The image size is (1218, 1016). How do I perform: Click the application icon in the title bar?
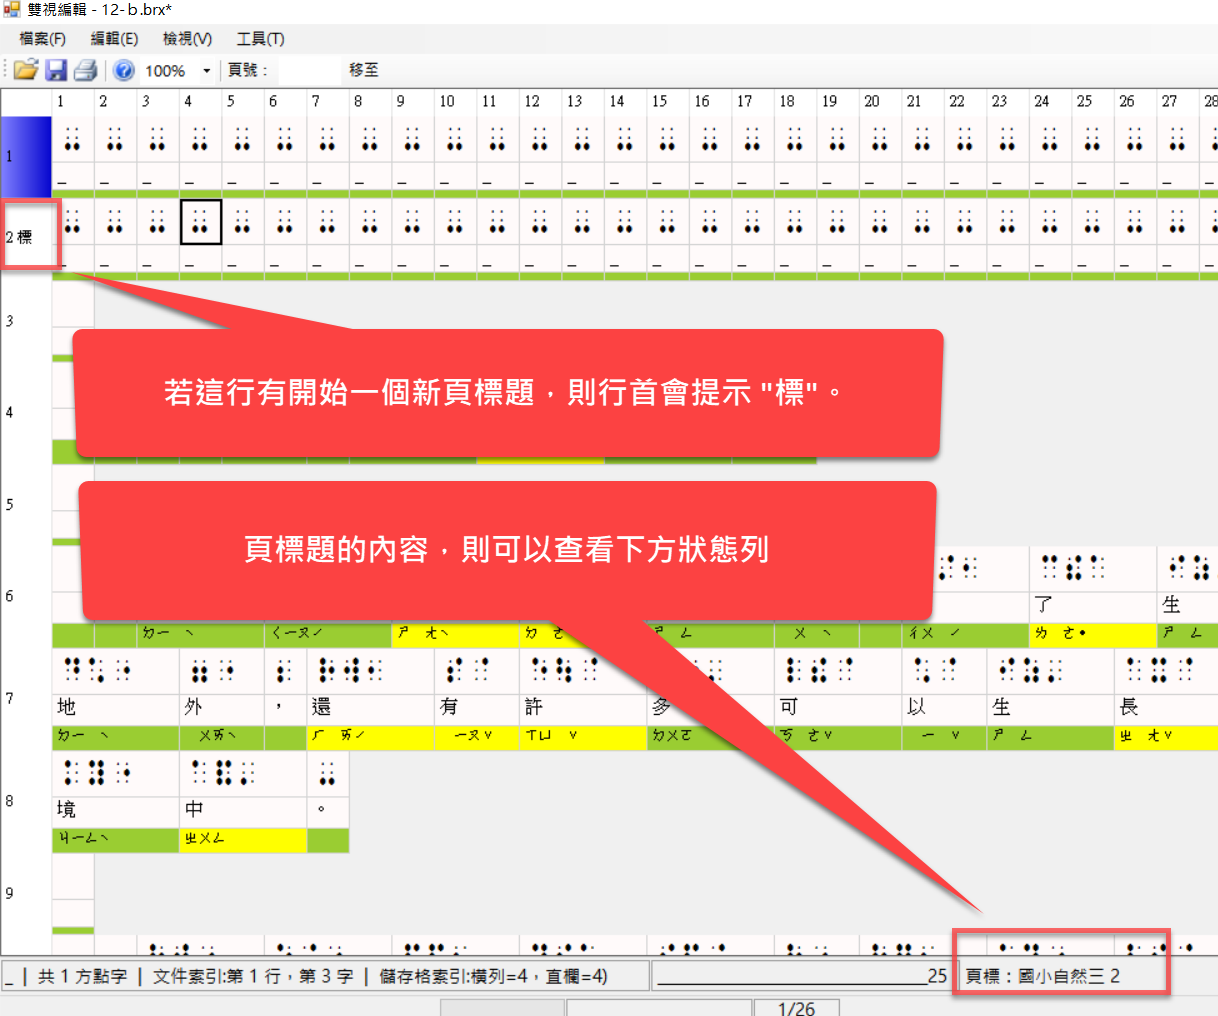11,9
